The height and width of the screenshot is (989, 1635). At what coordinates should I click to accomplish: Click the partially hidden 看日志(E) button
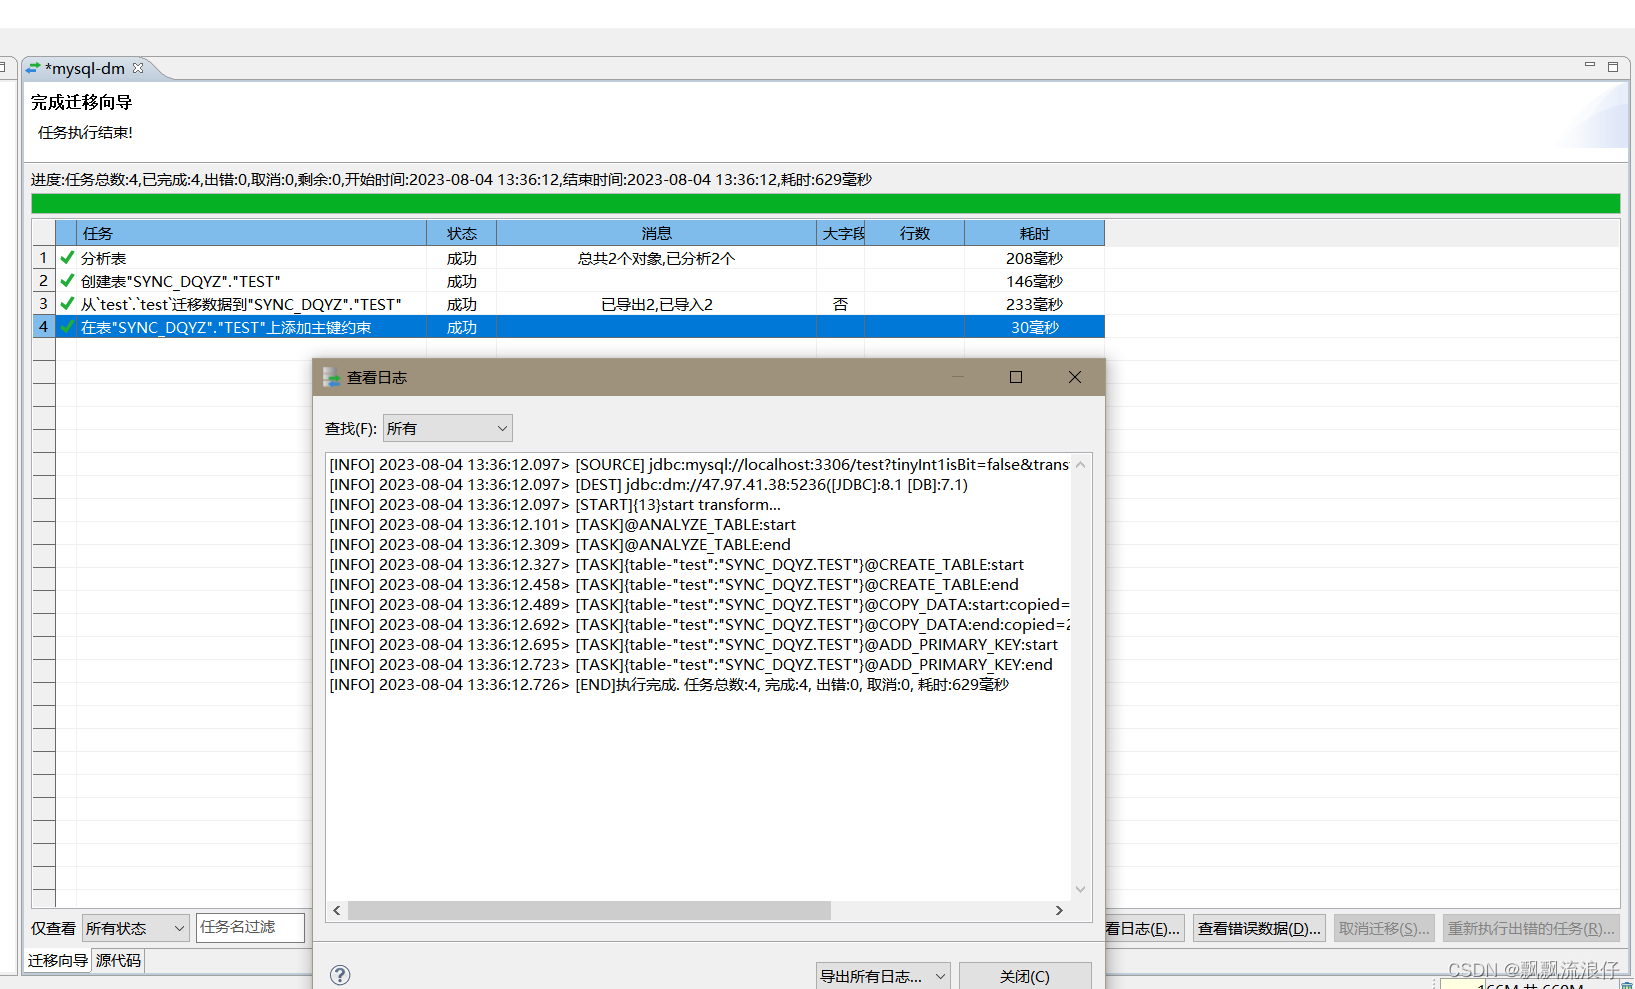[1145, 928]
